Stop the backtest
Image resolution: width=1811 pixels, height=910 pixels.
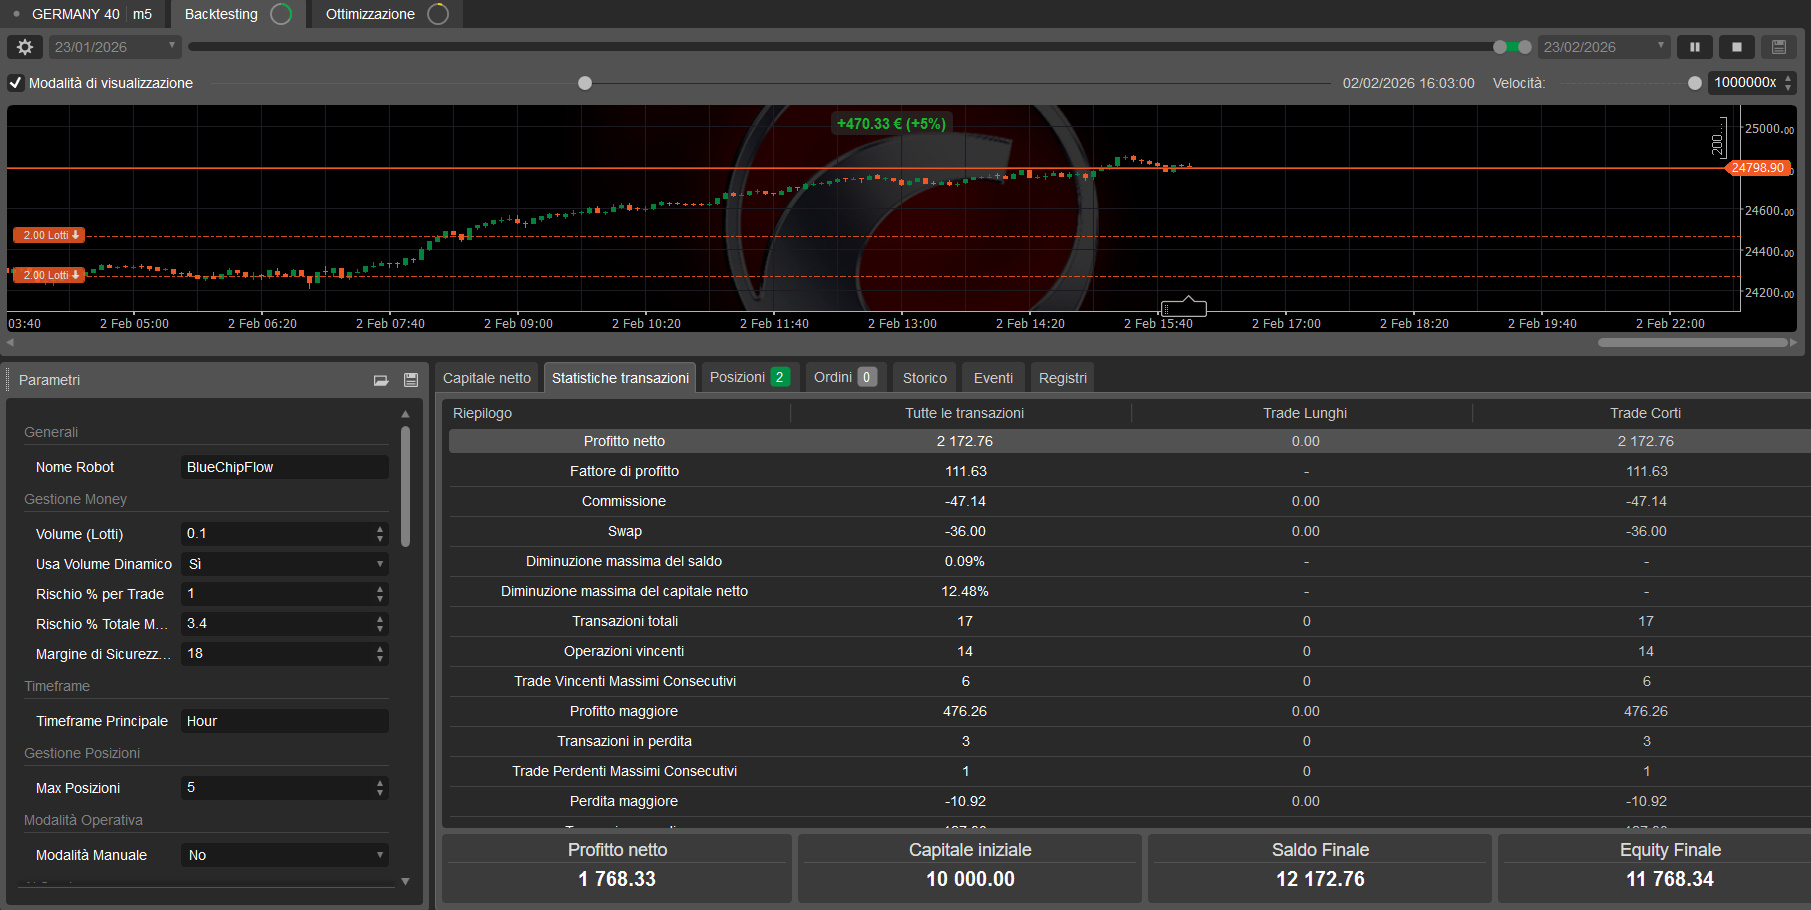click(1737, 47)
